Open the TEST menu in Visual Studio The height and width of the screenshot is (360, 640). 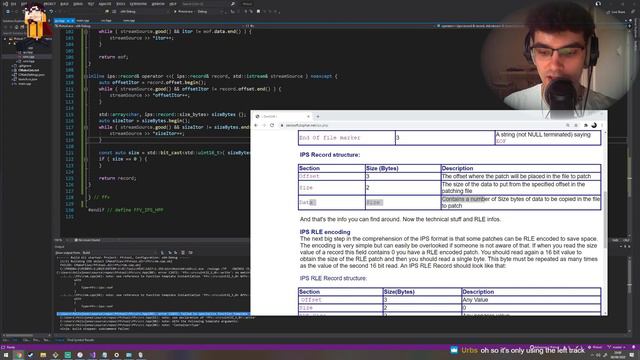point(91,4)
